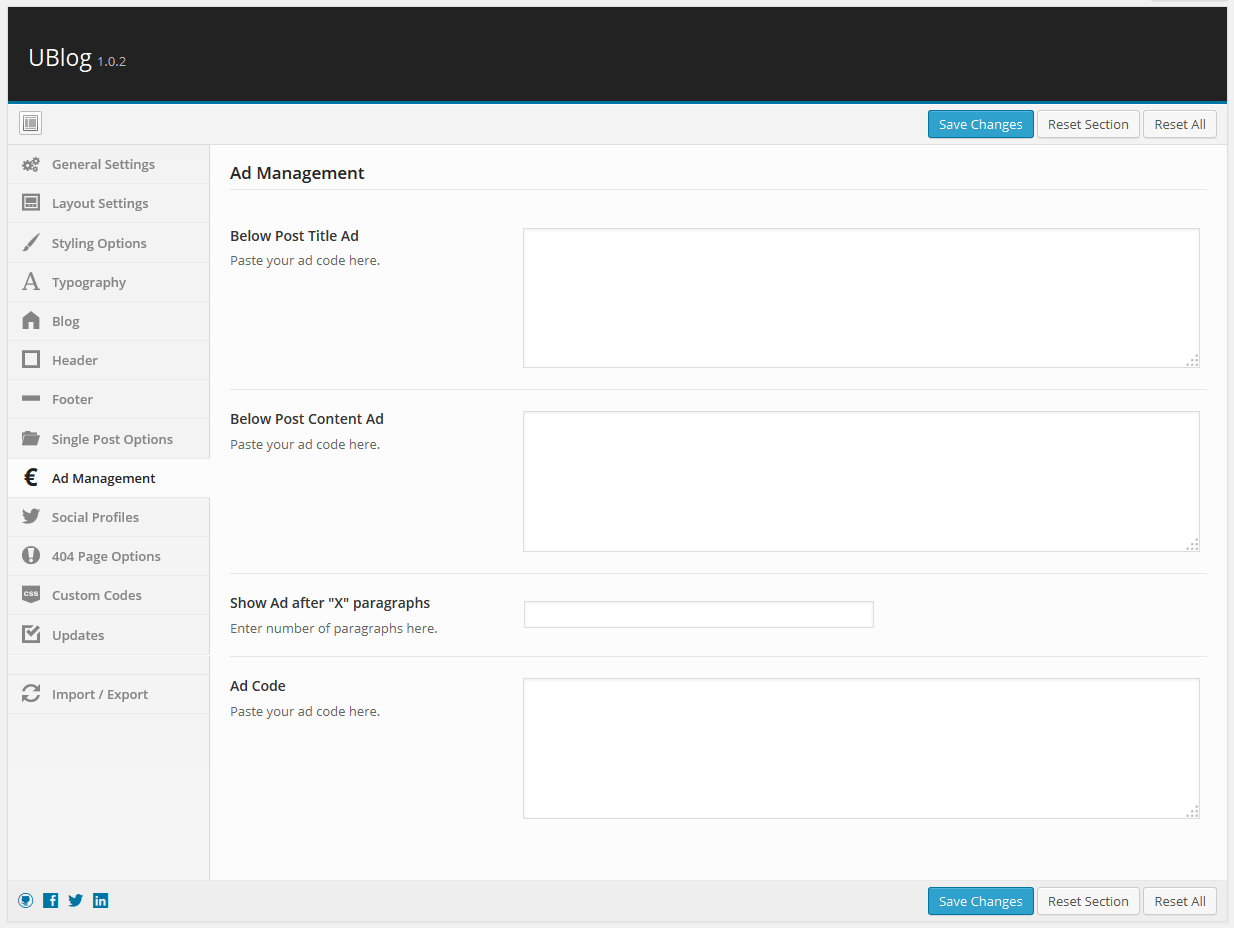
Task: Open the 404 Page Options section
Action: (x=106, y=557)
